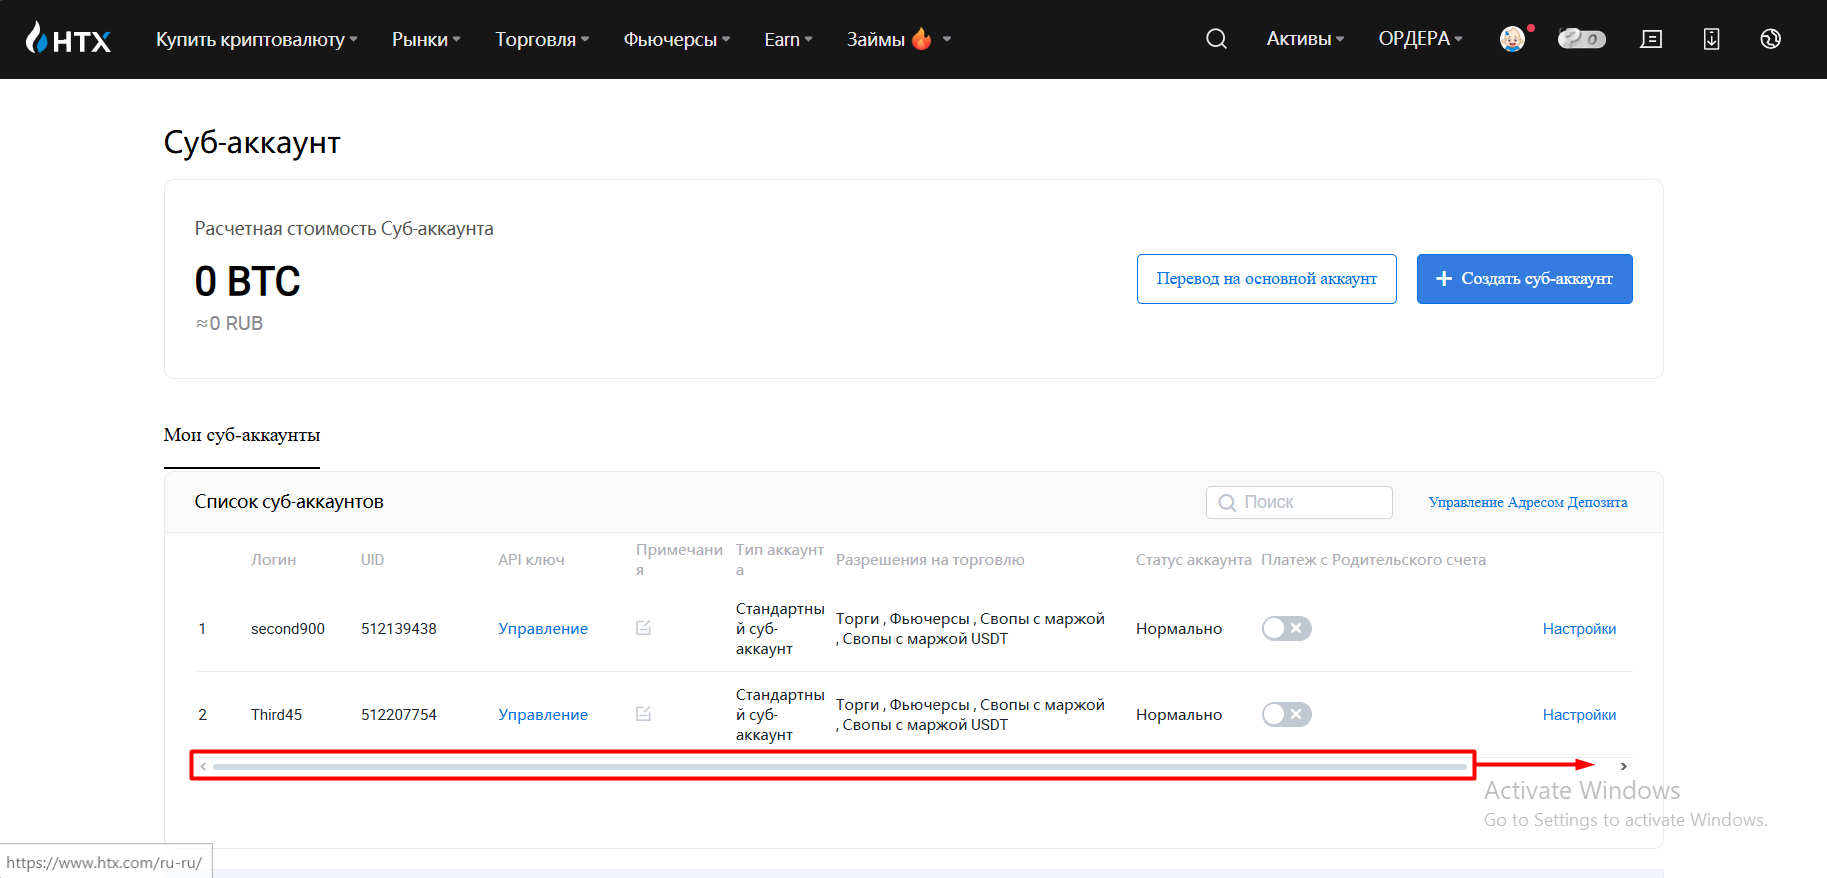This screenshot has height=878, width=1827.
Task: Click Разрешения на торговлю column header
Action: pyautogui.click(x=930, y=559)
